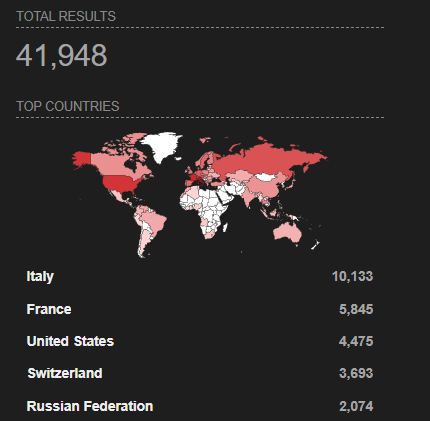Click the total results number 41,948
430x421 pixels.
(61, 55)
